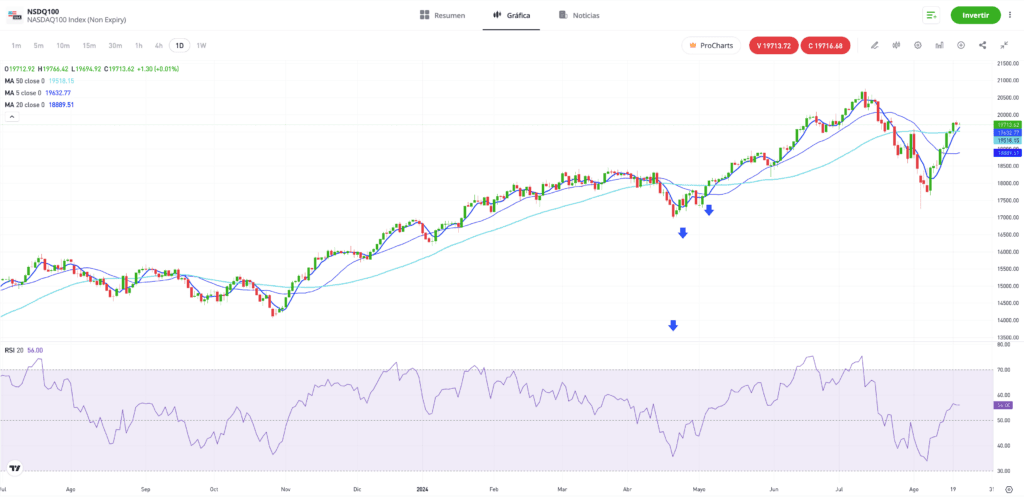The height and width of the screenshot is (497, 1024).
Task: Click NASDAQ100 Index (Non Expiry) subtitle
Action: [x=76, y=20]
